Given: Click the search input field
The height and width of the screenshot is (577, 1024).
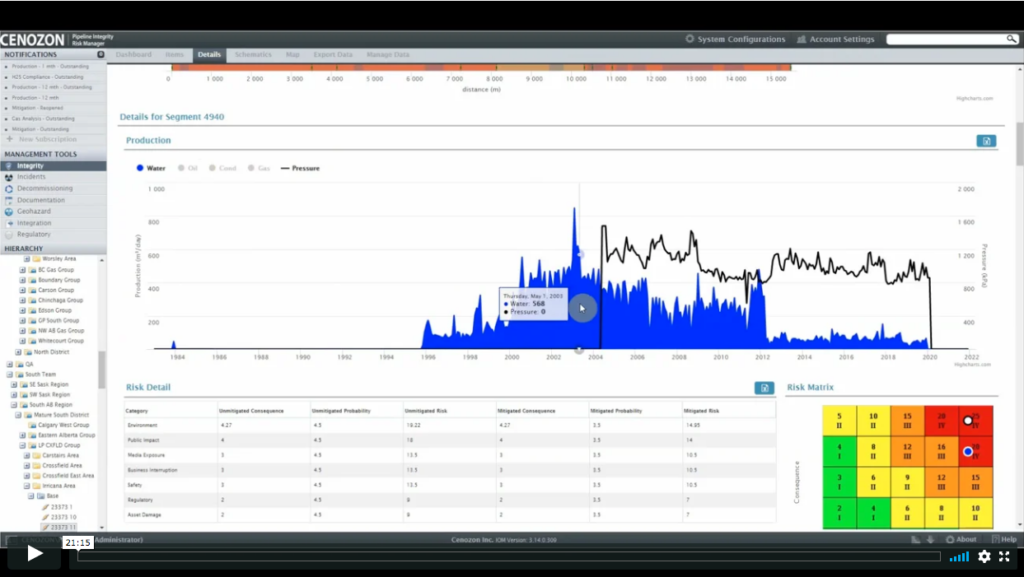Looking at the screenshot, I should tap(946, 39).
